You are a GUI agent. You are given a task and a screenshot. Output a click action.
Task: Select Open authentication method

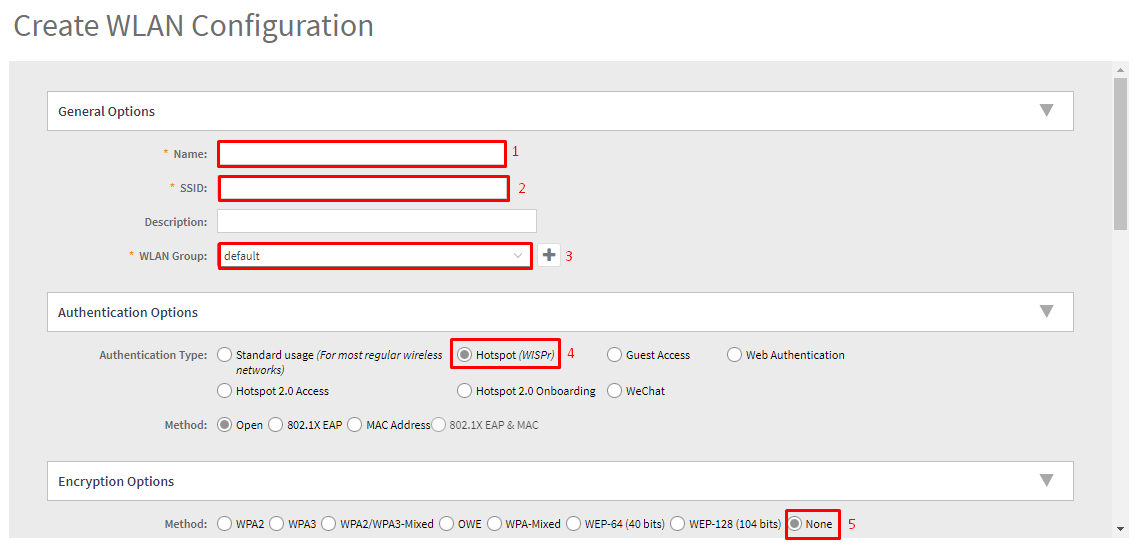tap(224, 425)
